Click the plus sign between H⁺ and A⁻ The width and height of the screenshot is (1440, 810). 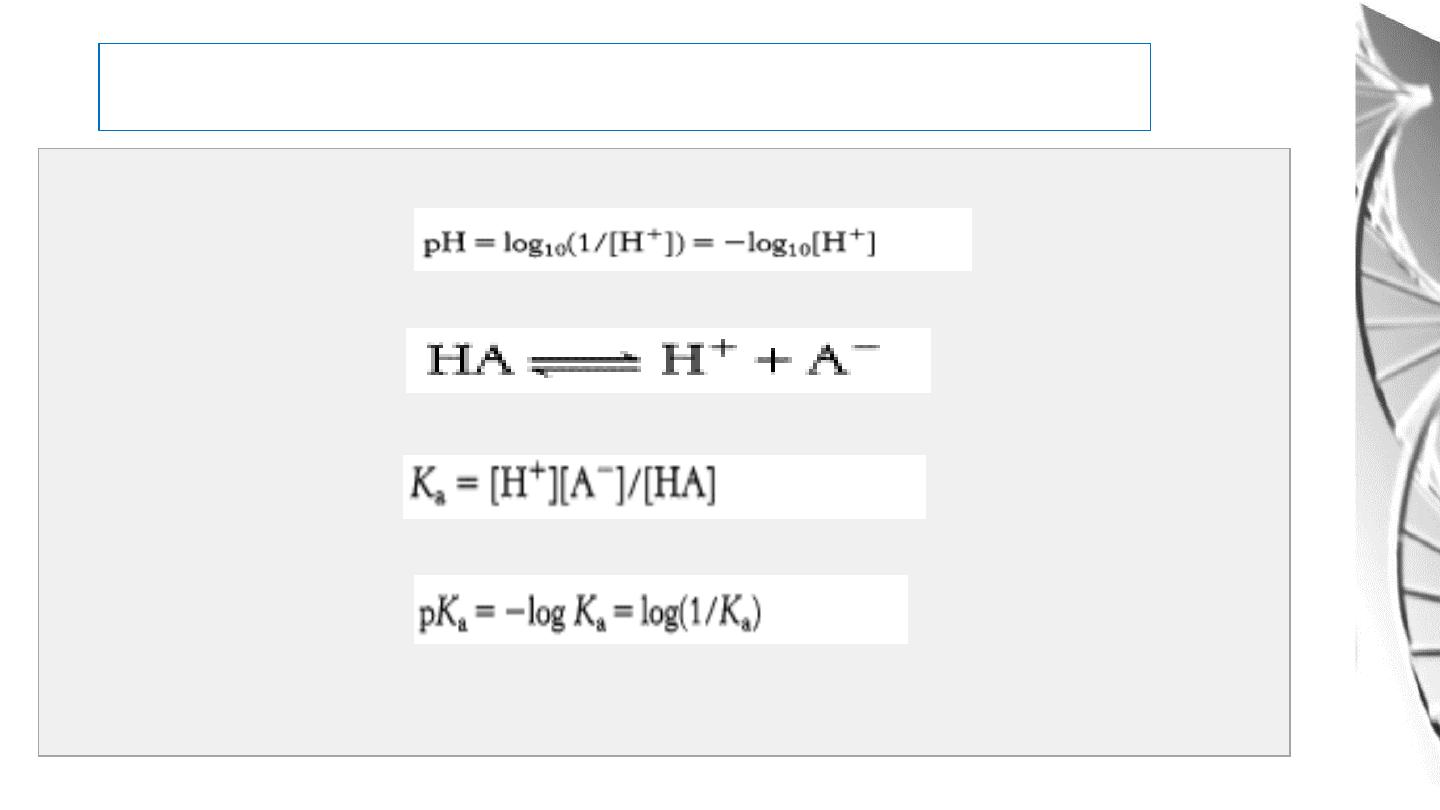[769, 362]
